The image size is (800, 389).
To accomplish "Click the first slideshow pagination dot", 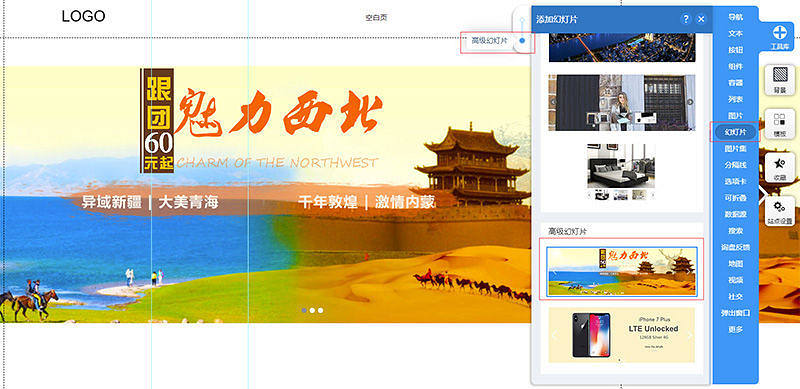I will [304, 310].
